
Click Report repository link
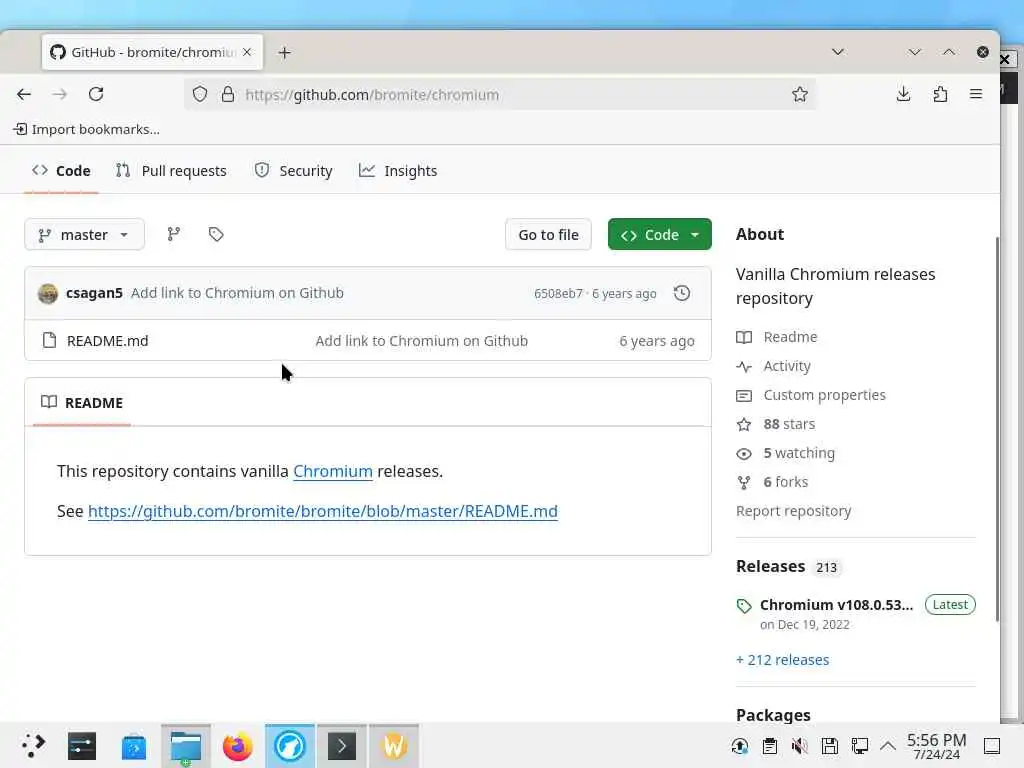click(793, 511)
